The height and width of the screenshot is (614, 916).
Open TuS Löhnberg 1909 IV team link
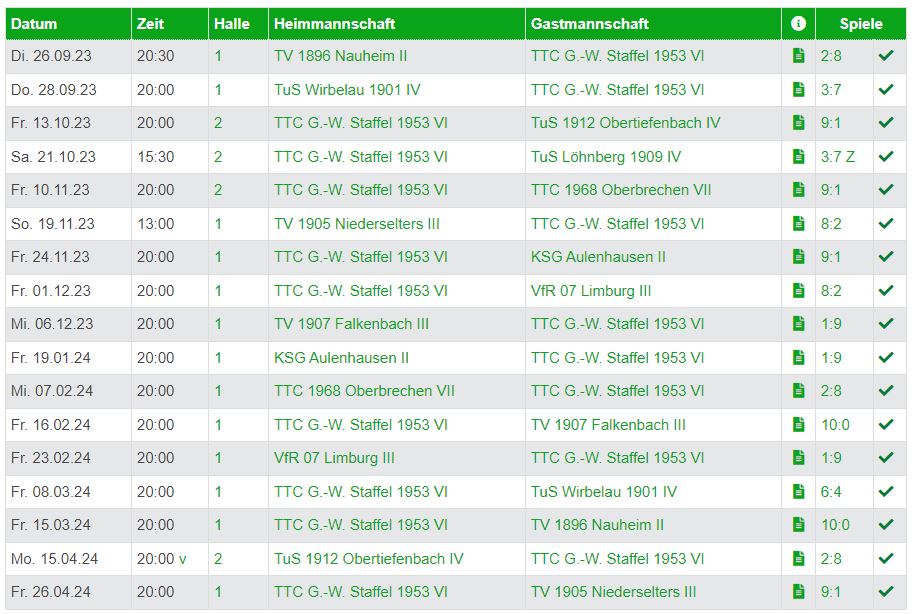[x=606, y=157]
